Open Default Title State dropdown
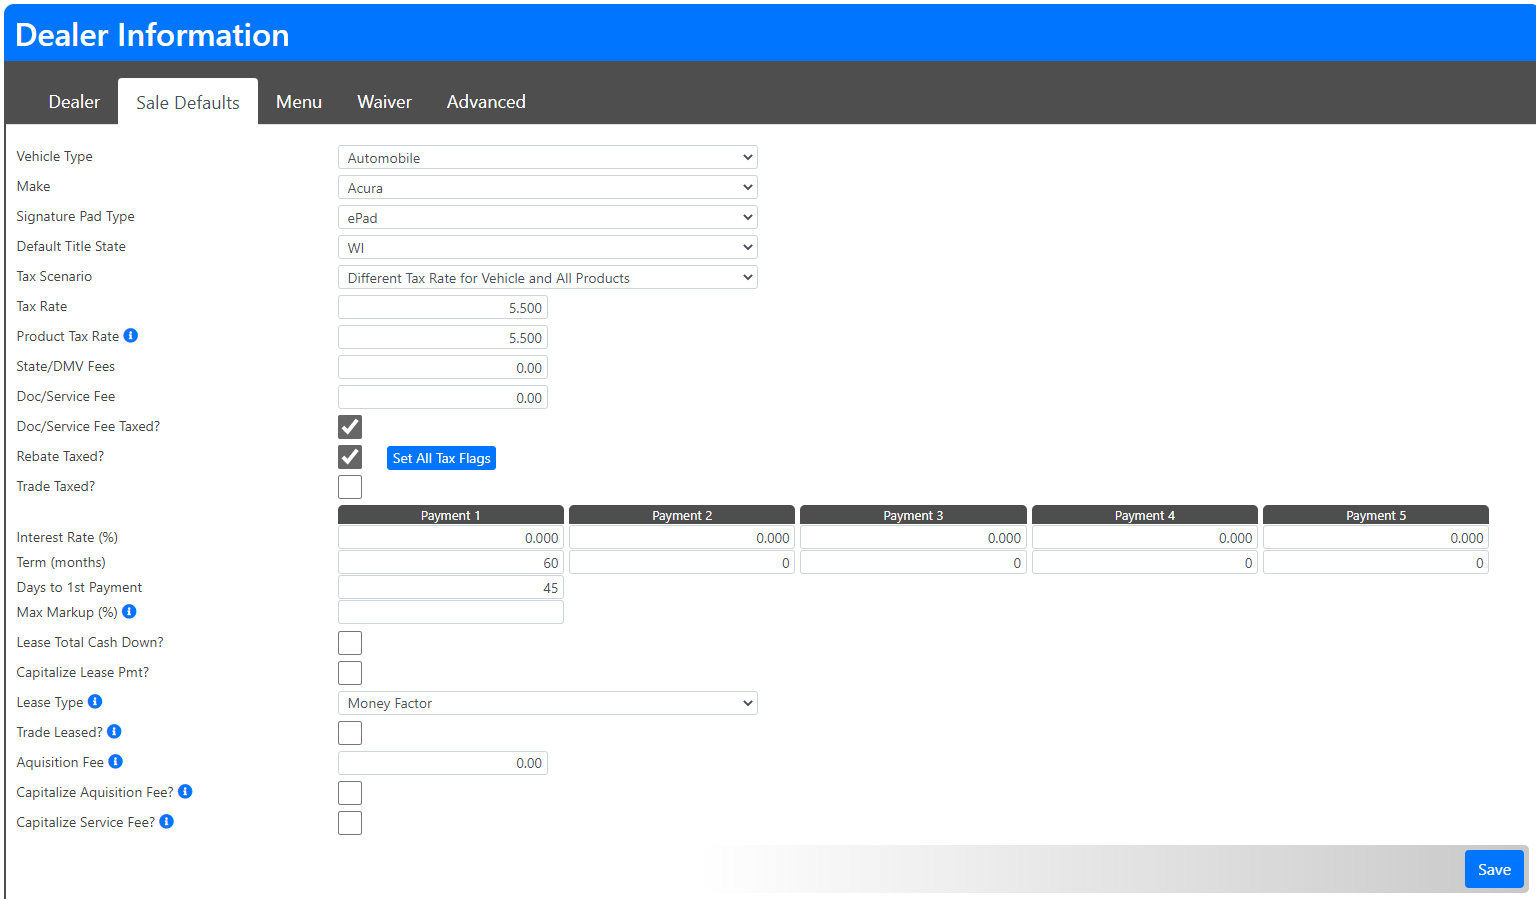Viewport: 1536px width, 899px height. click(x=548, y=248)
